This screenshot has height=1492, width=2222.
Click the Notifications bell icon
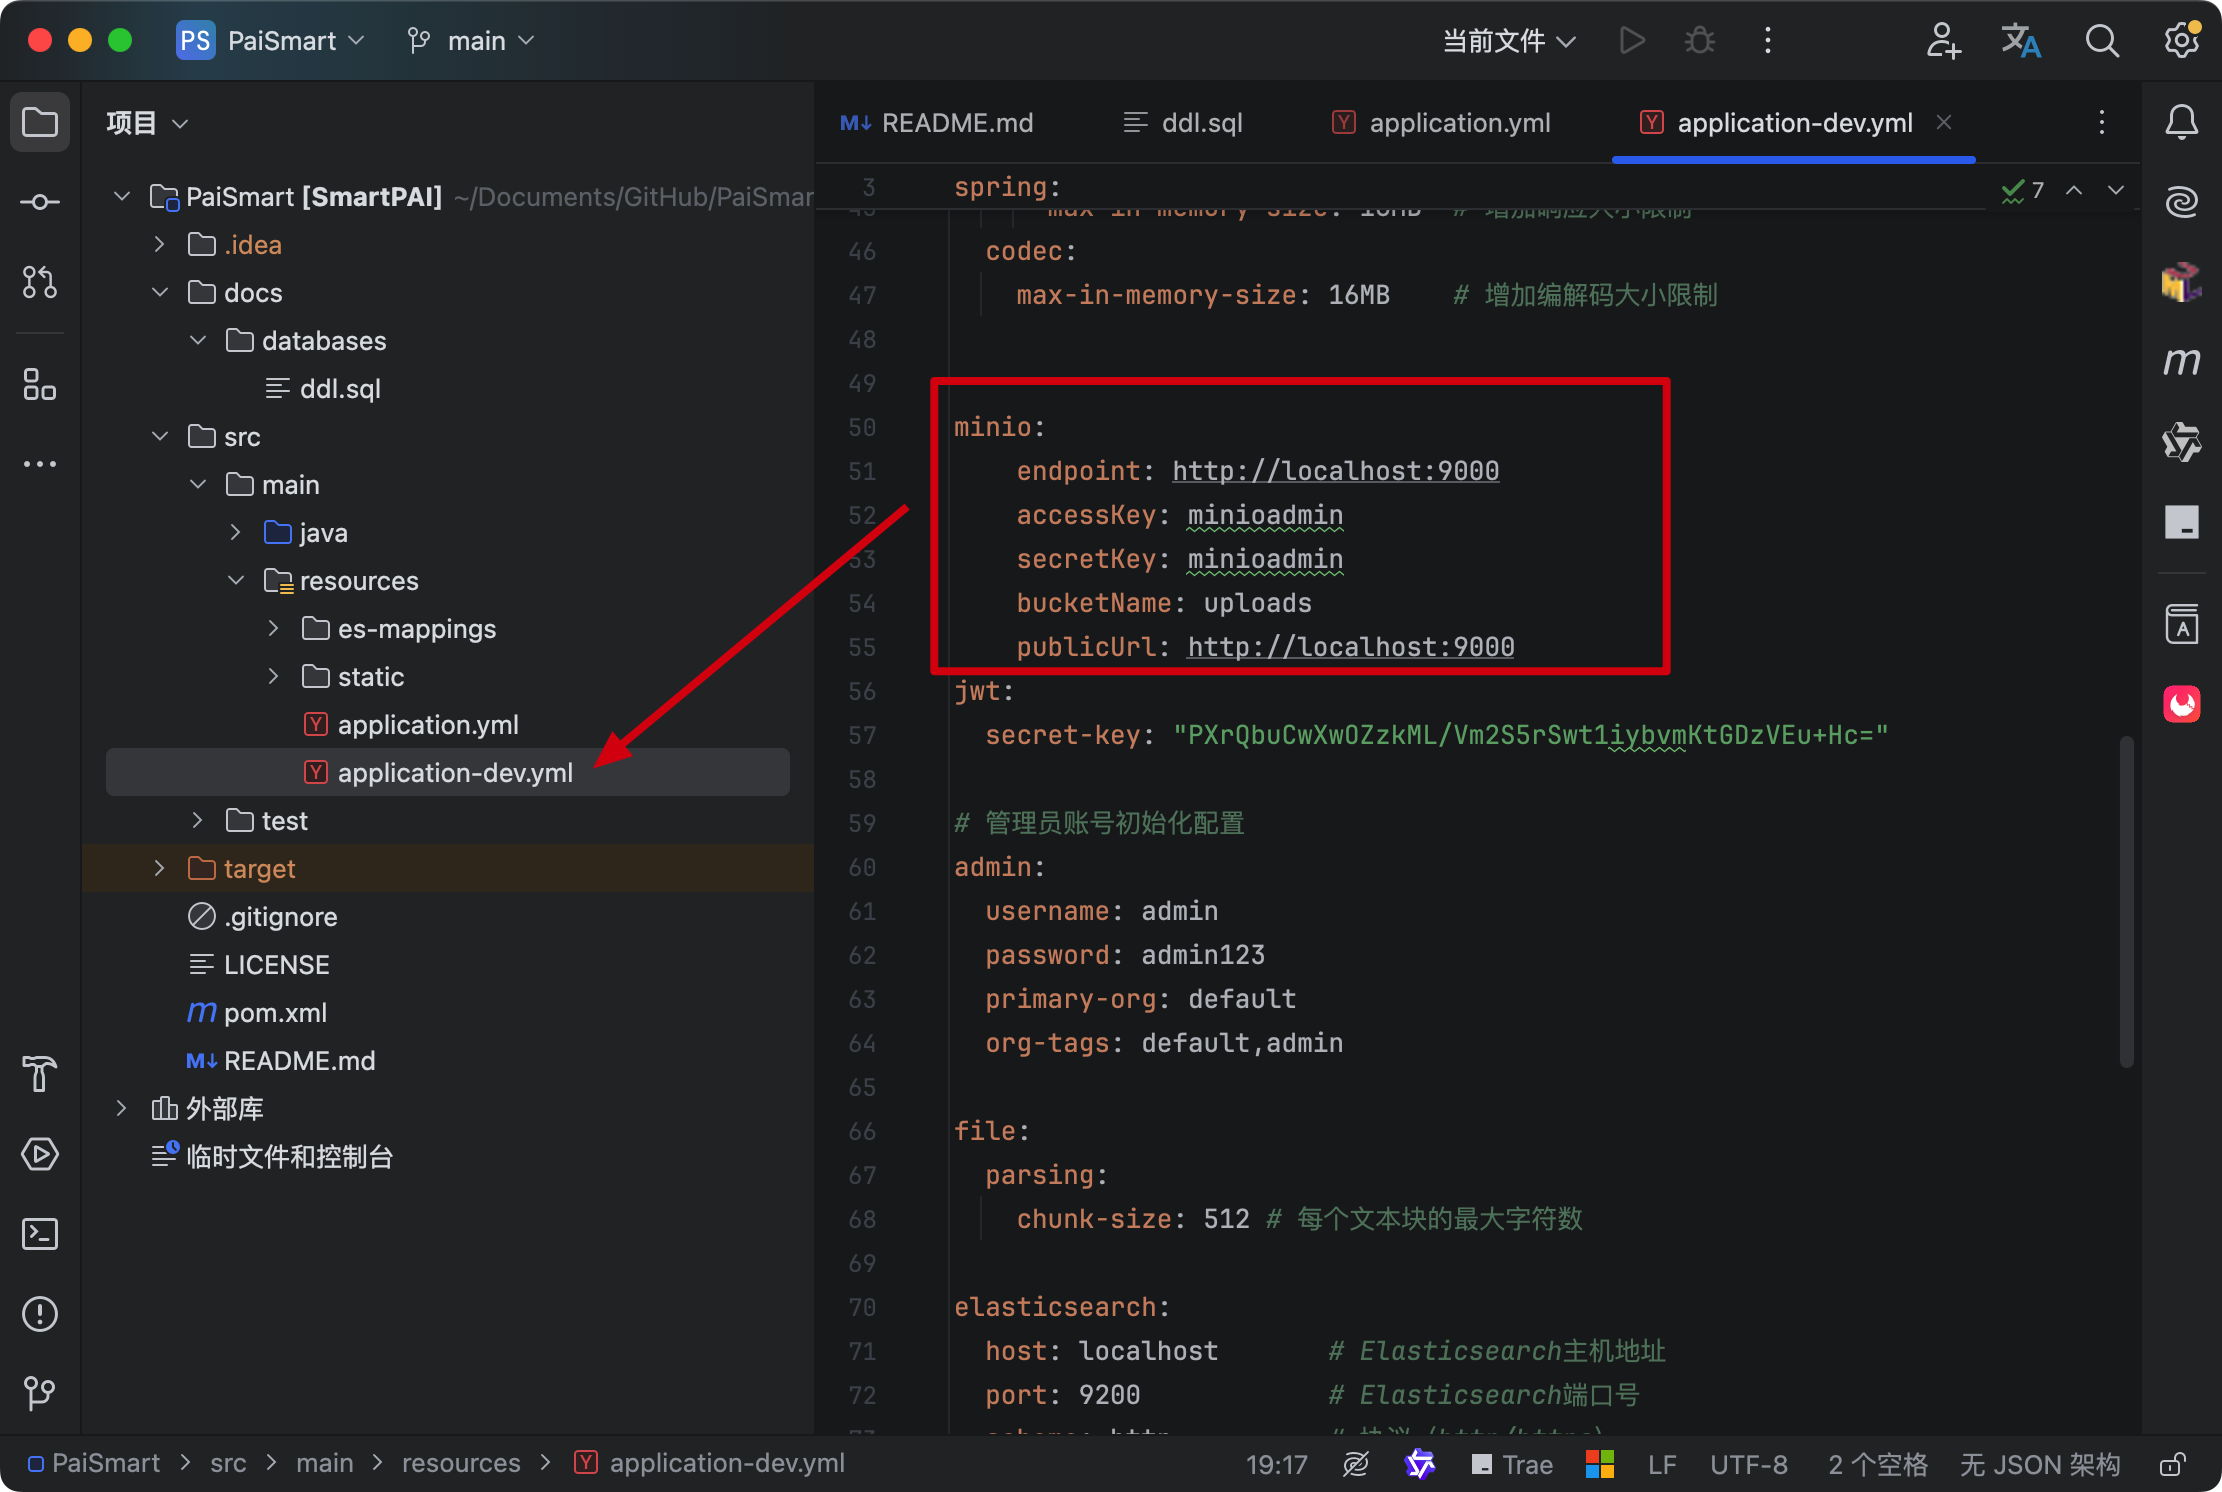pos(2181,122)
